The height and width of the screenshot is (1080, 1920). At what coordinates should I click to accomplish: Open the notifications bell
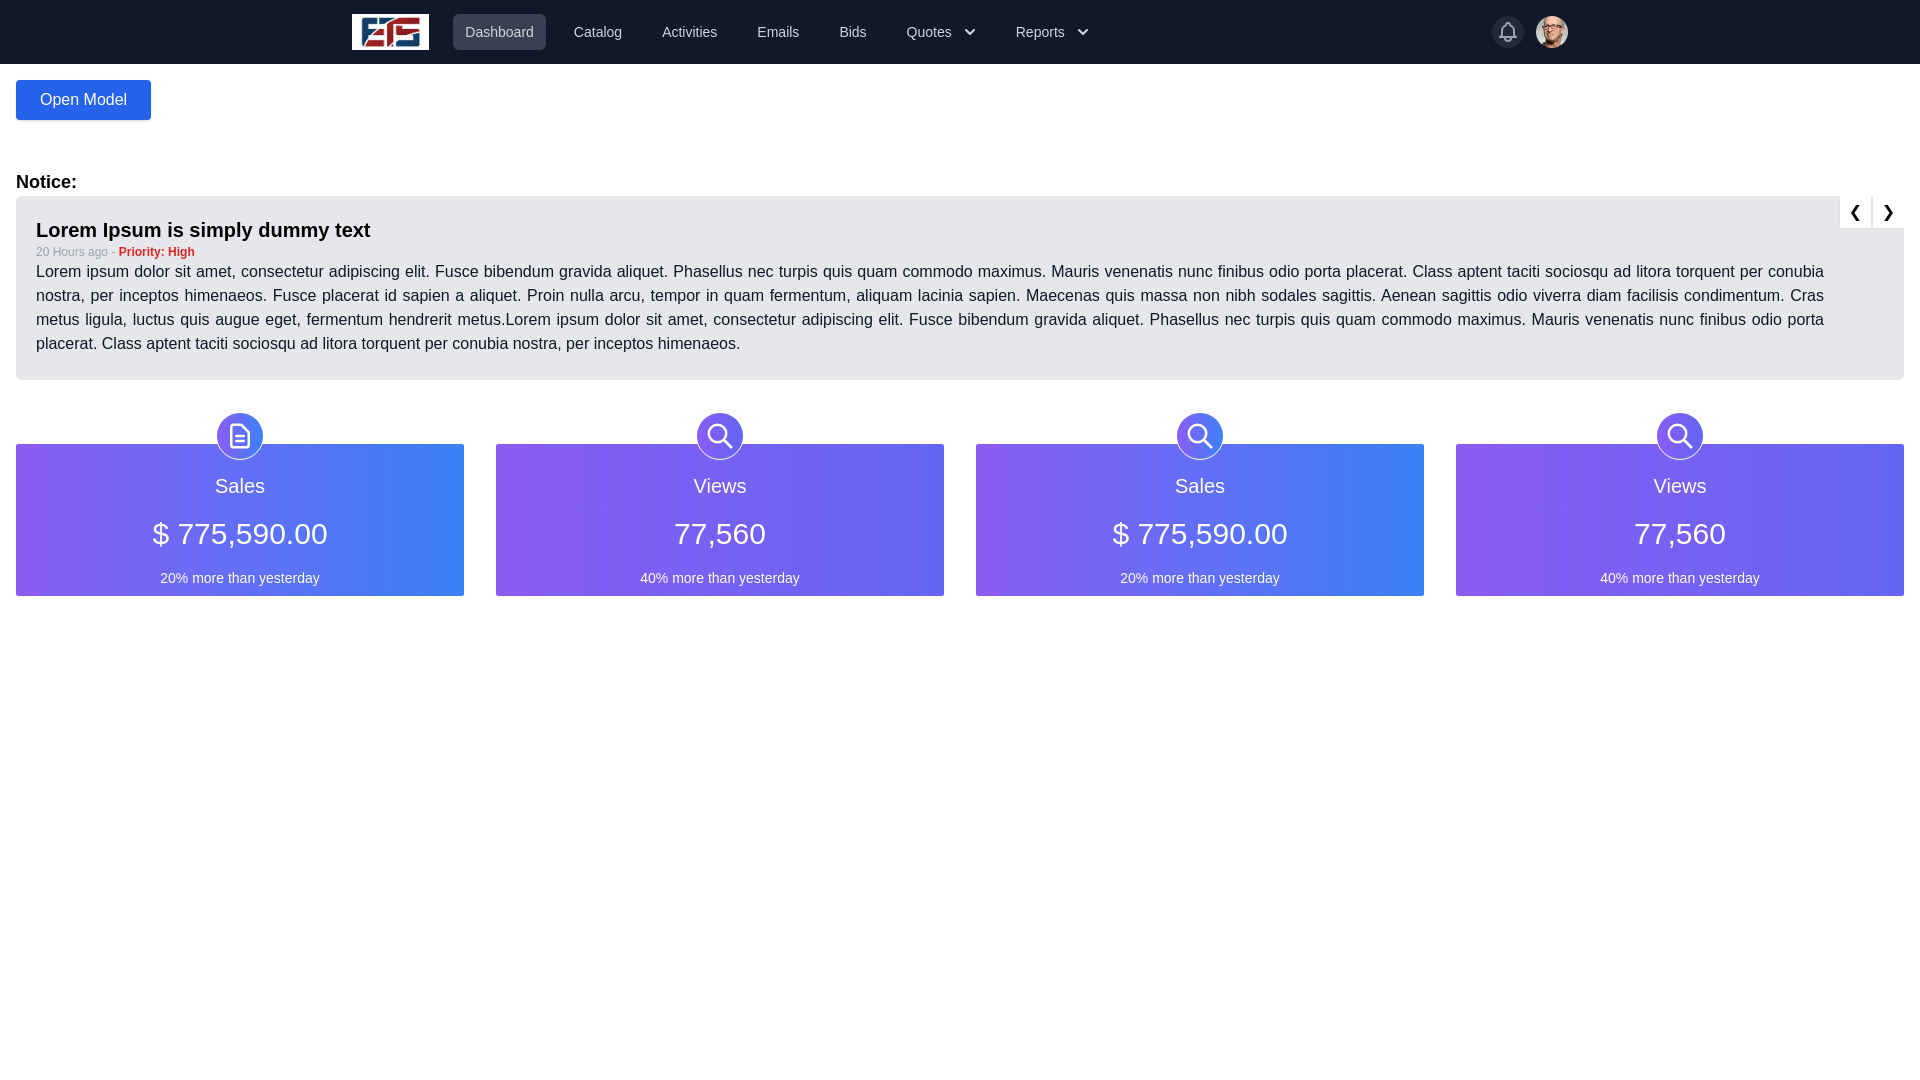click(1507, 32)
